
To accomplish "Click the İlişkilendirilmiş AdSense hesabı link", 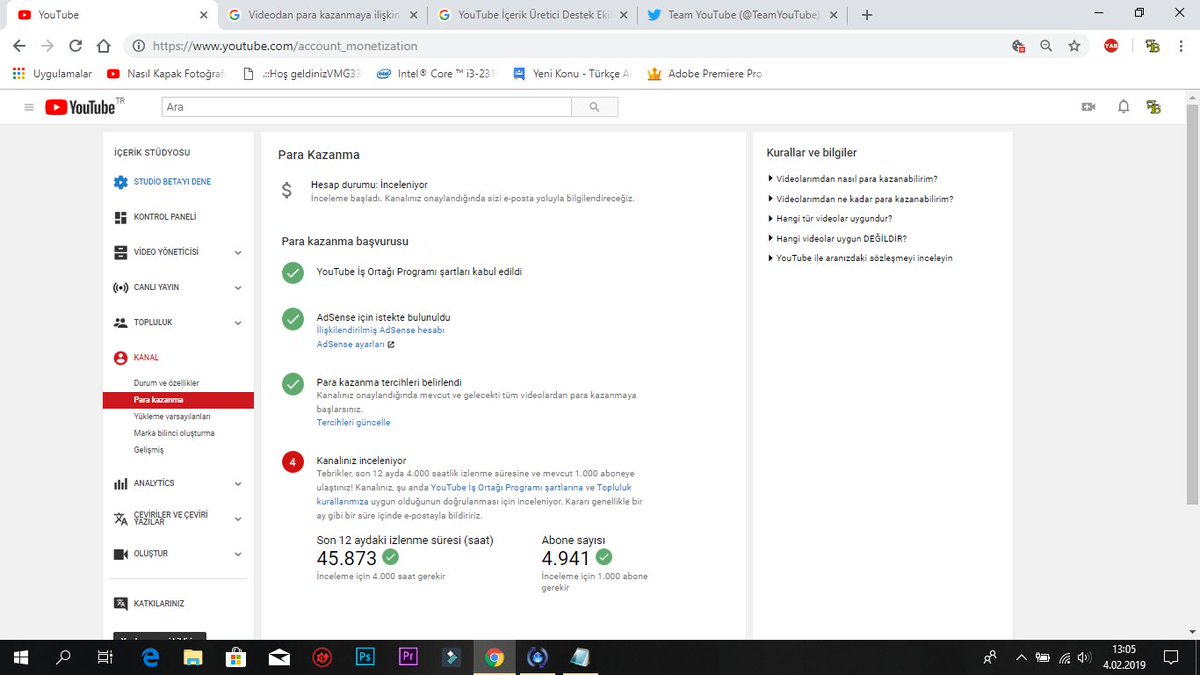I will [380, 330].
